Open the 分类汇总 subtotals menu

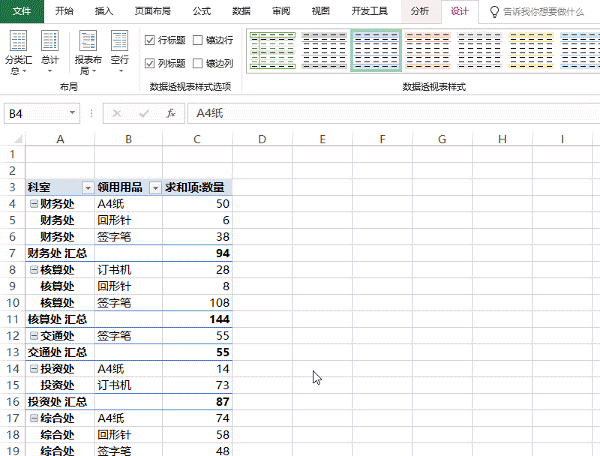point(18,52)
